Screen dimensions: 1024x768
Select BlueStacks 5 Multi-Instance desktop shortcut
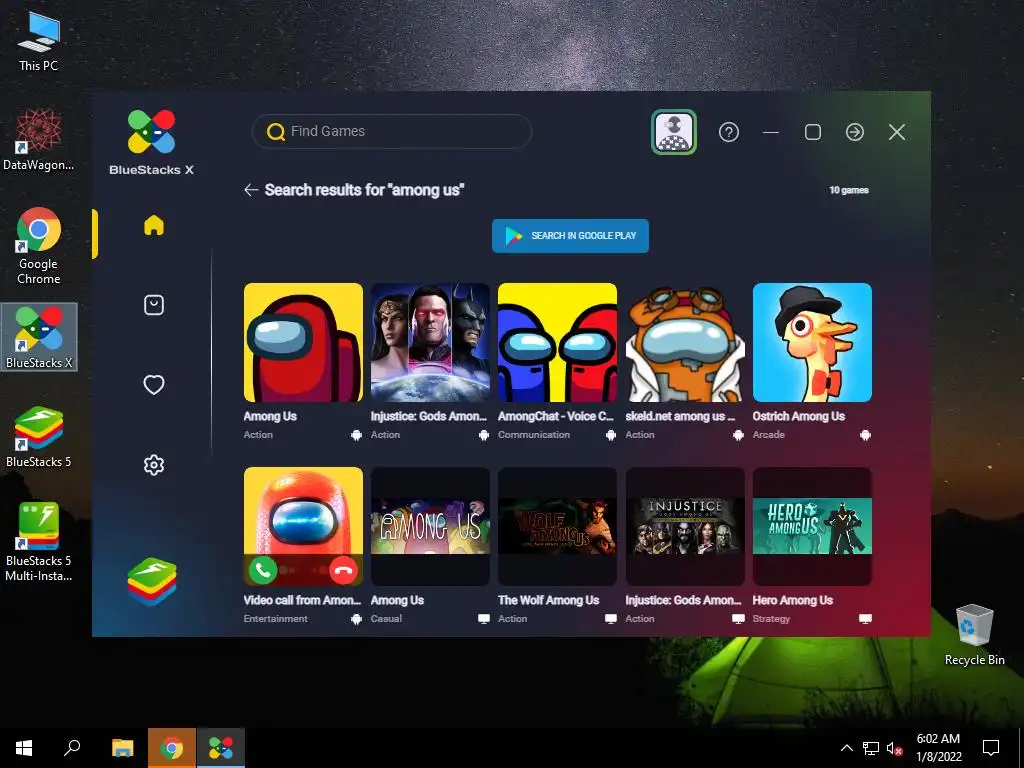pos(39,542)
